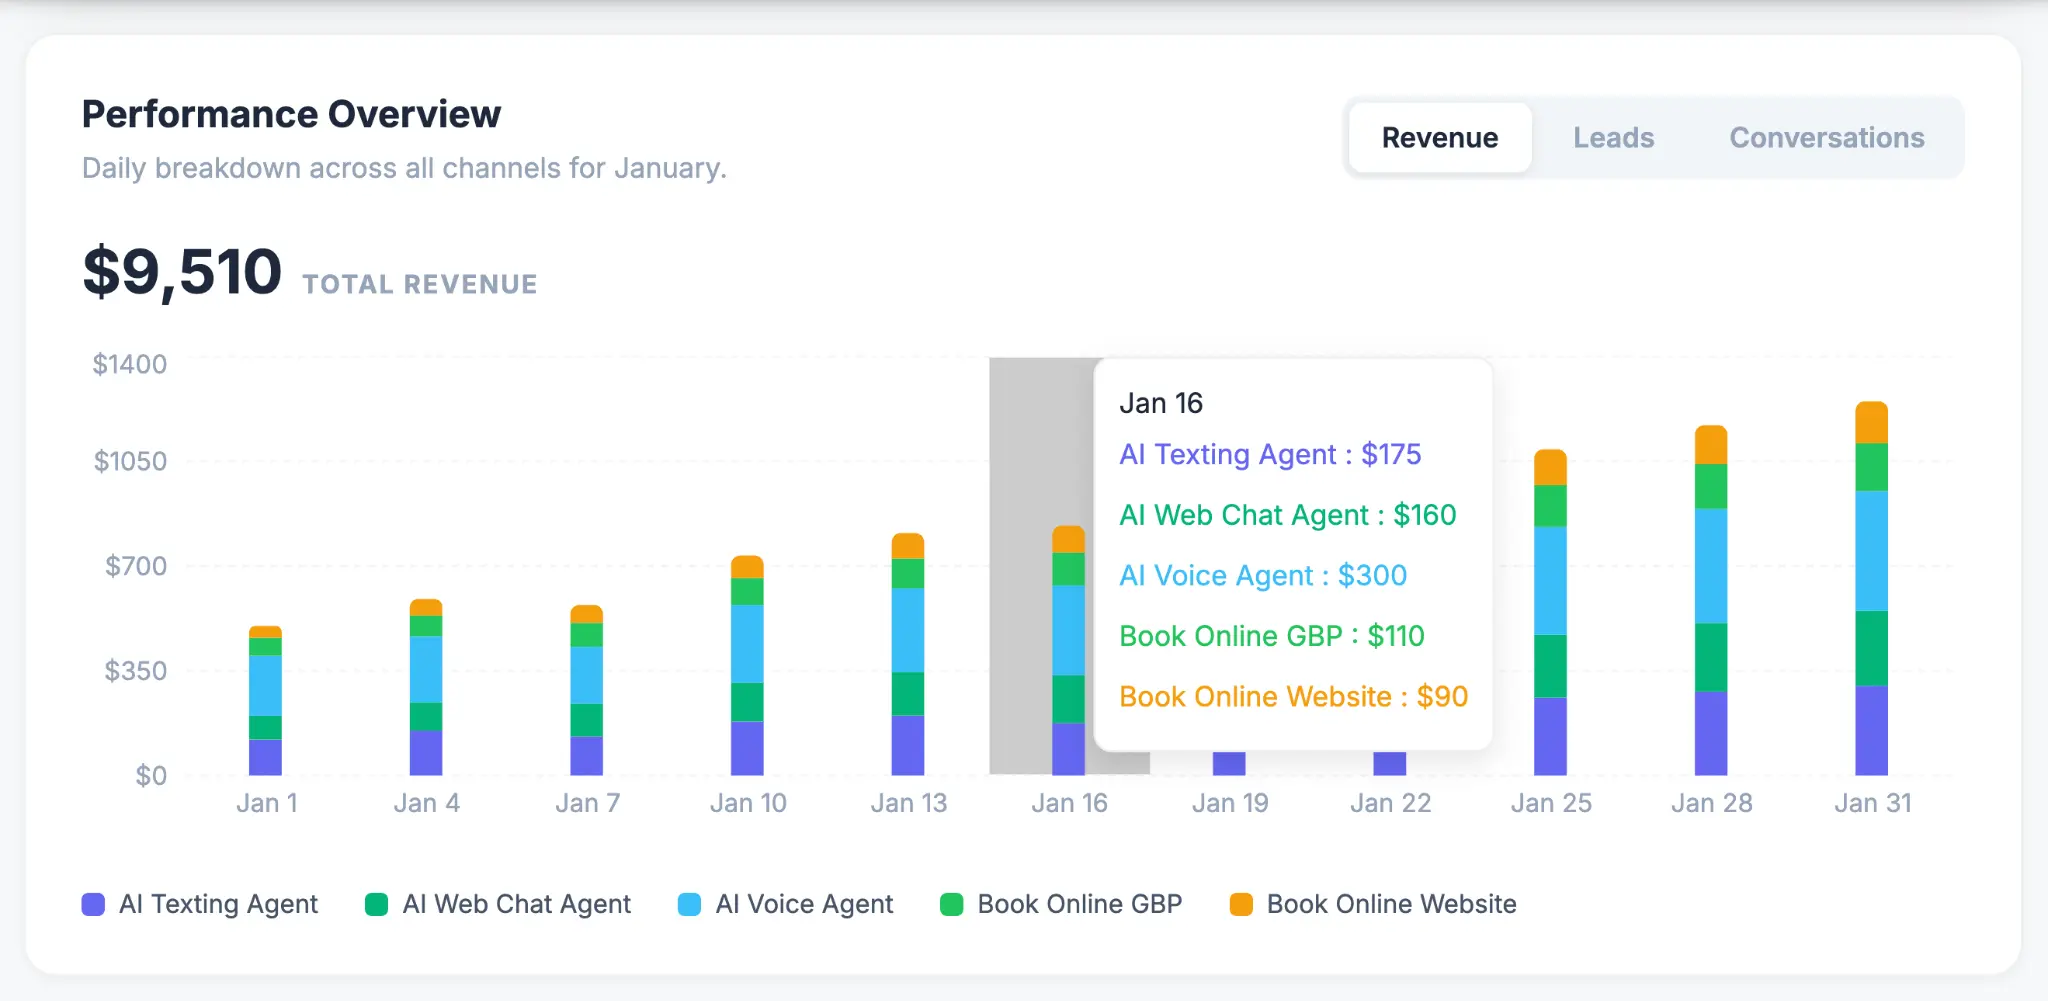
Task: Select the Jan 1 stacked bar
Action: coord(265,700)
